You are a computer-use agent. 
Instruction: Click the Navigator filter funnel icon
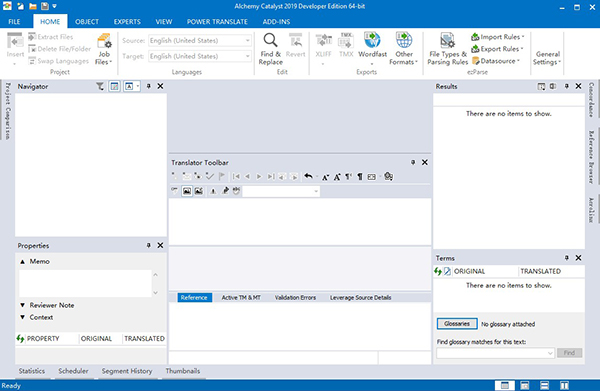99,86
